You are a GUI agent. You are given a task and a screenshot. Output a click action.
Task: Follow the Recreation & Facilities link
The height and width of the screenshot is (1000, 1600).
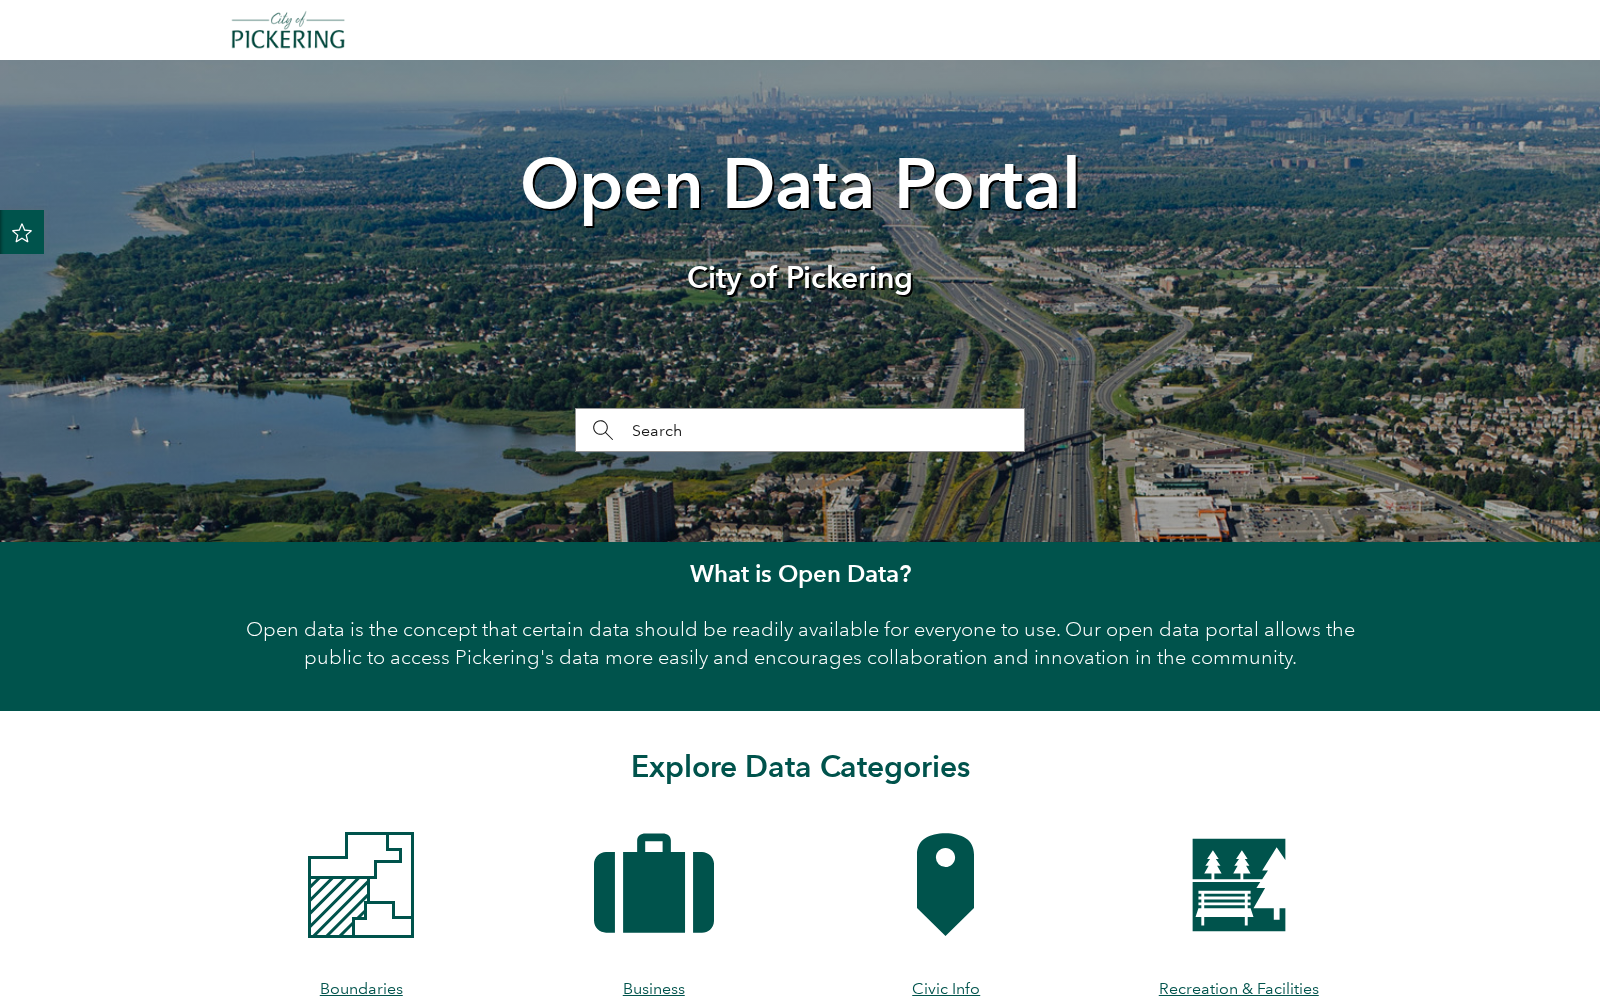point(1239,988)
